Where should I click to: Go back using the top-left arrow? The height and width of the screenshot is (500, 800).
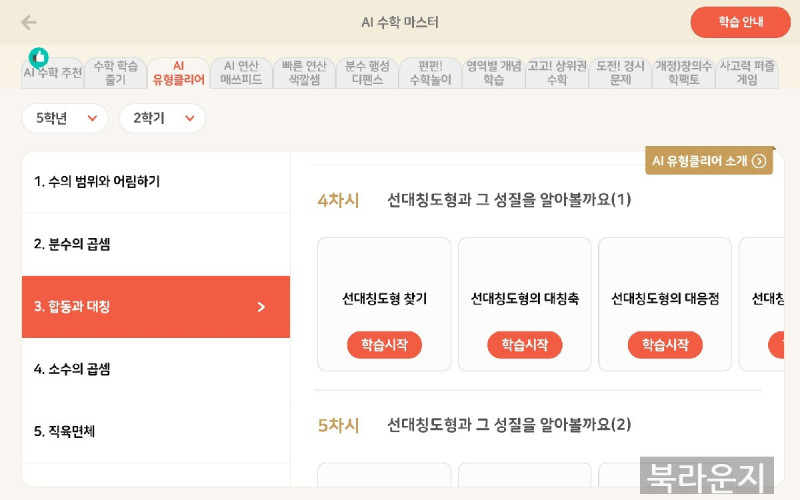(28, 22)
